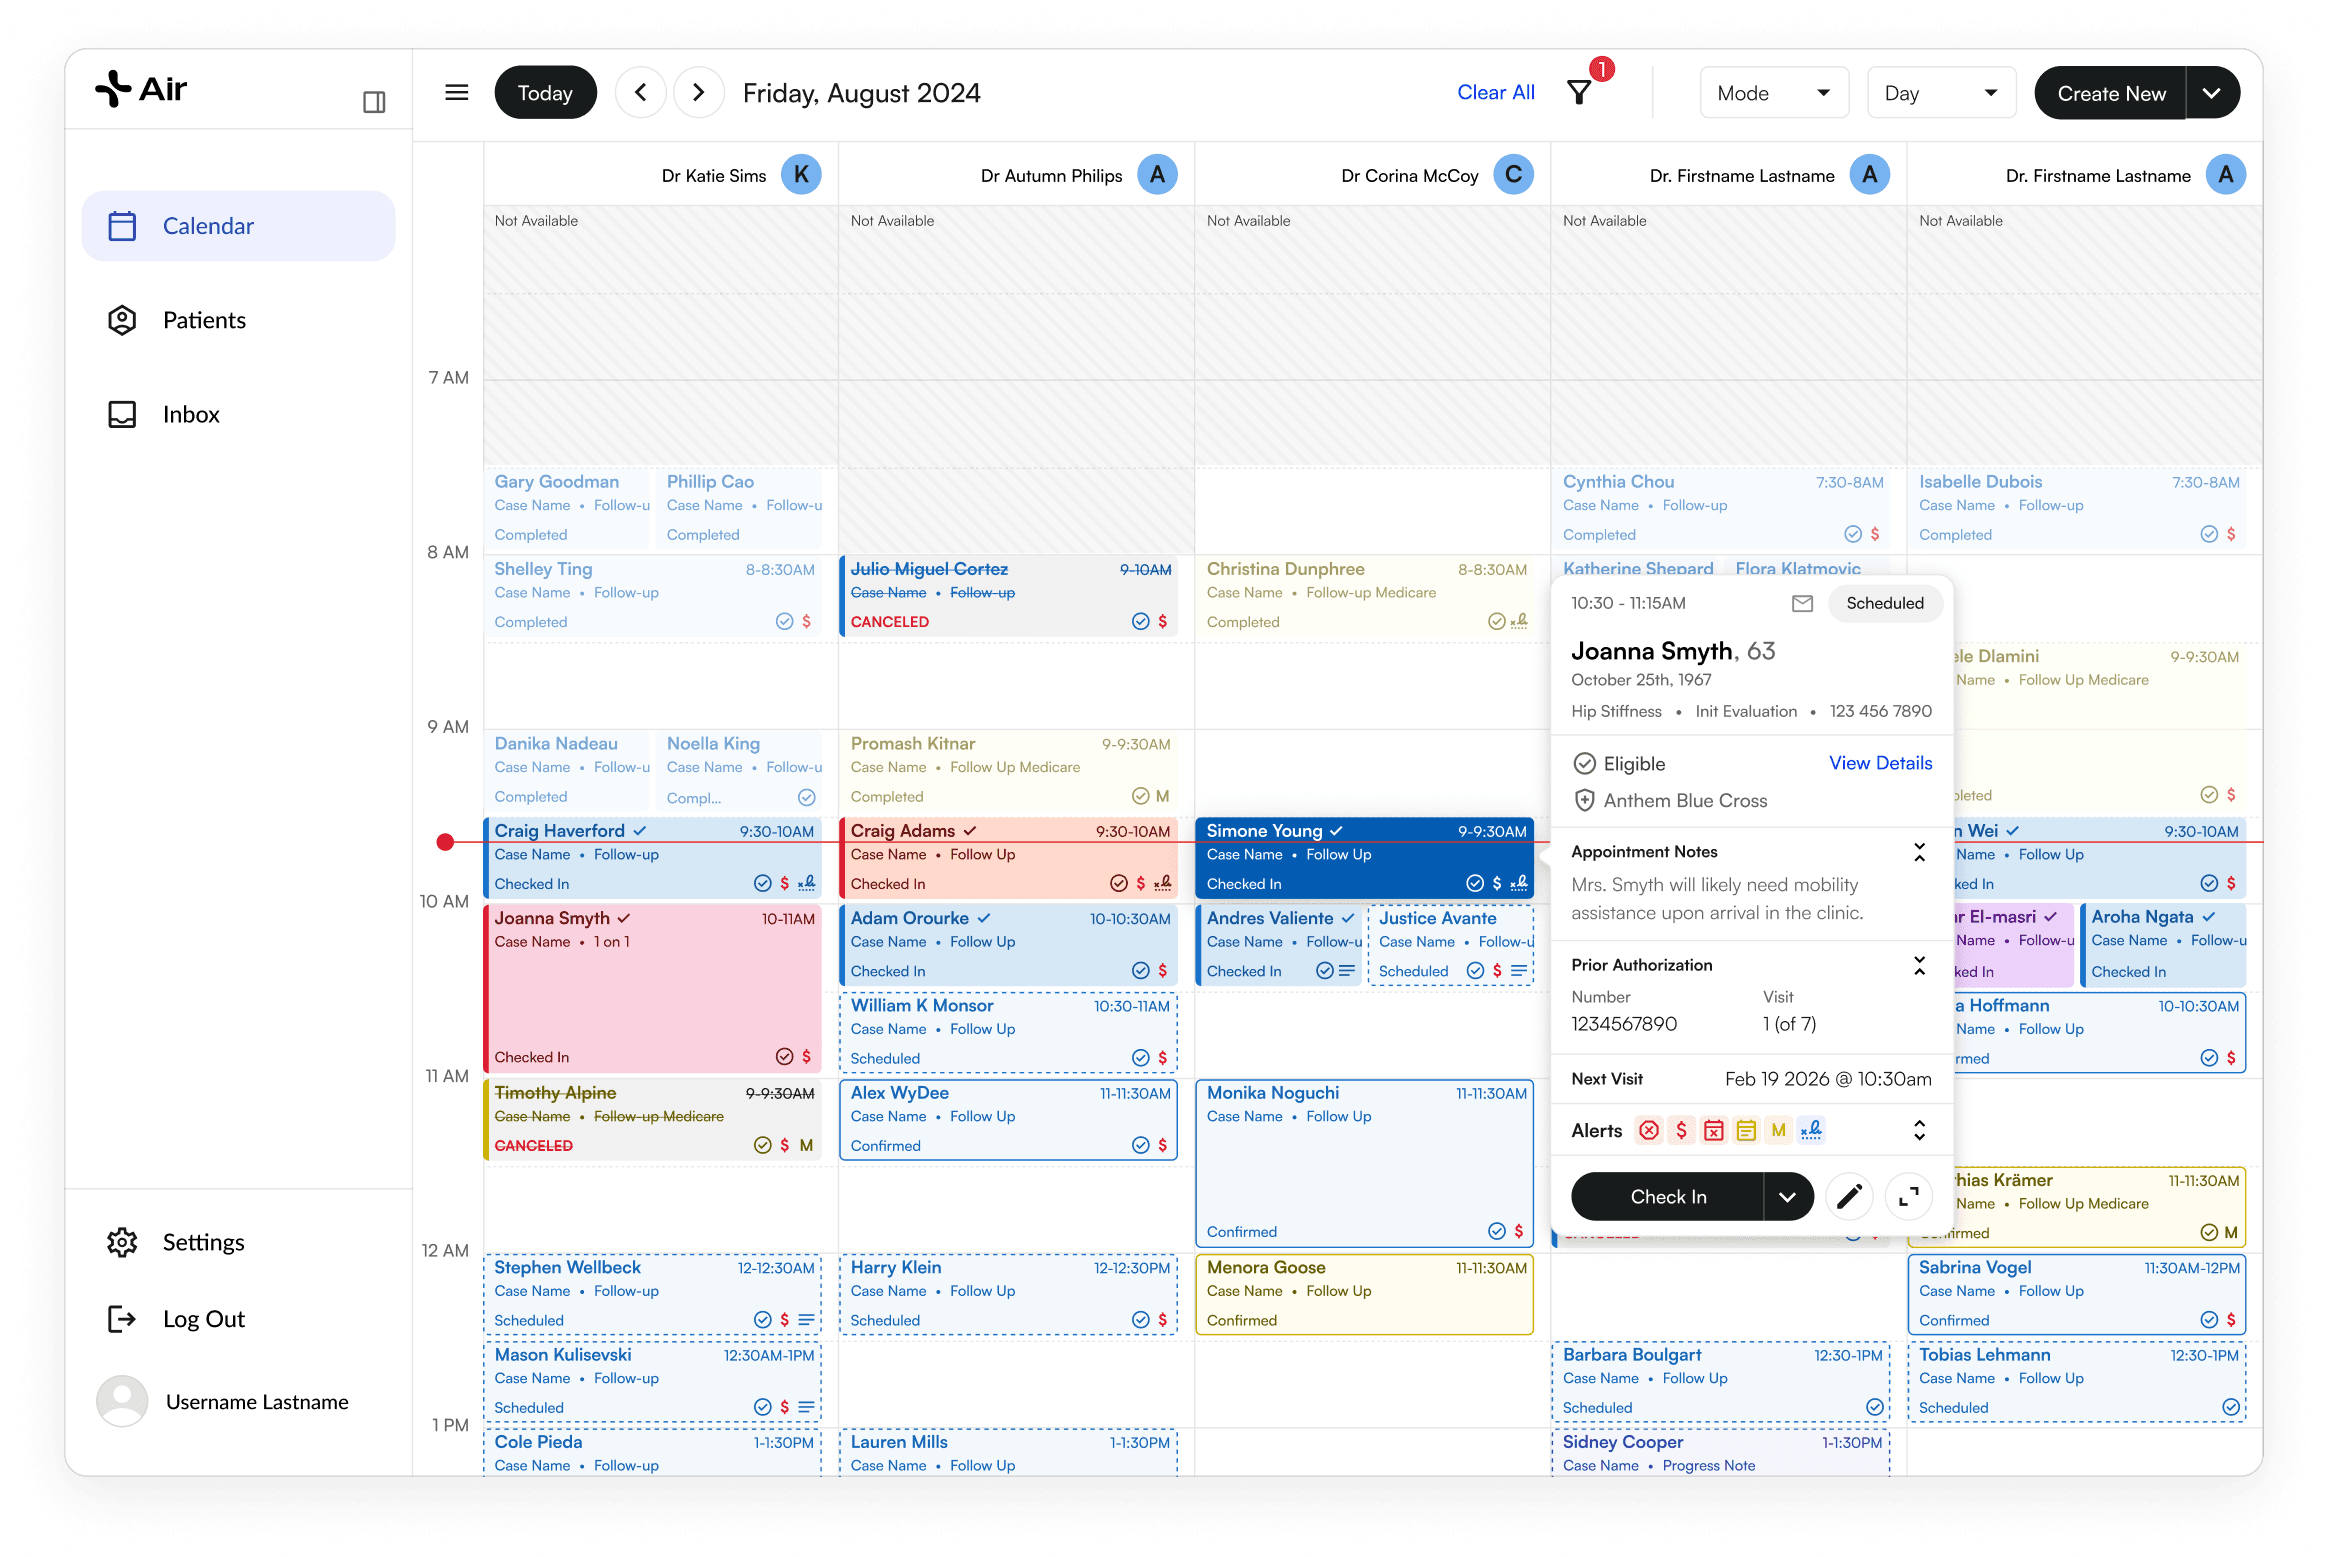The height and width of the screenshot is (1557, 2328).
Task: Click the Clear All link
Action: pos(1495,92)
